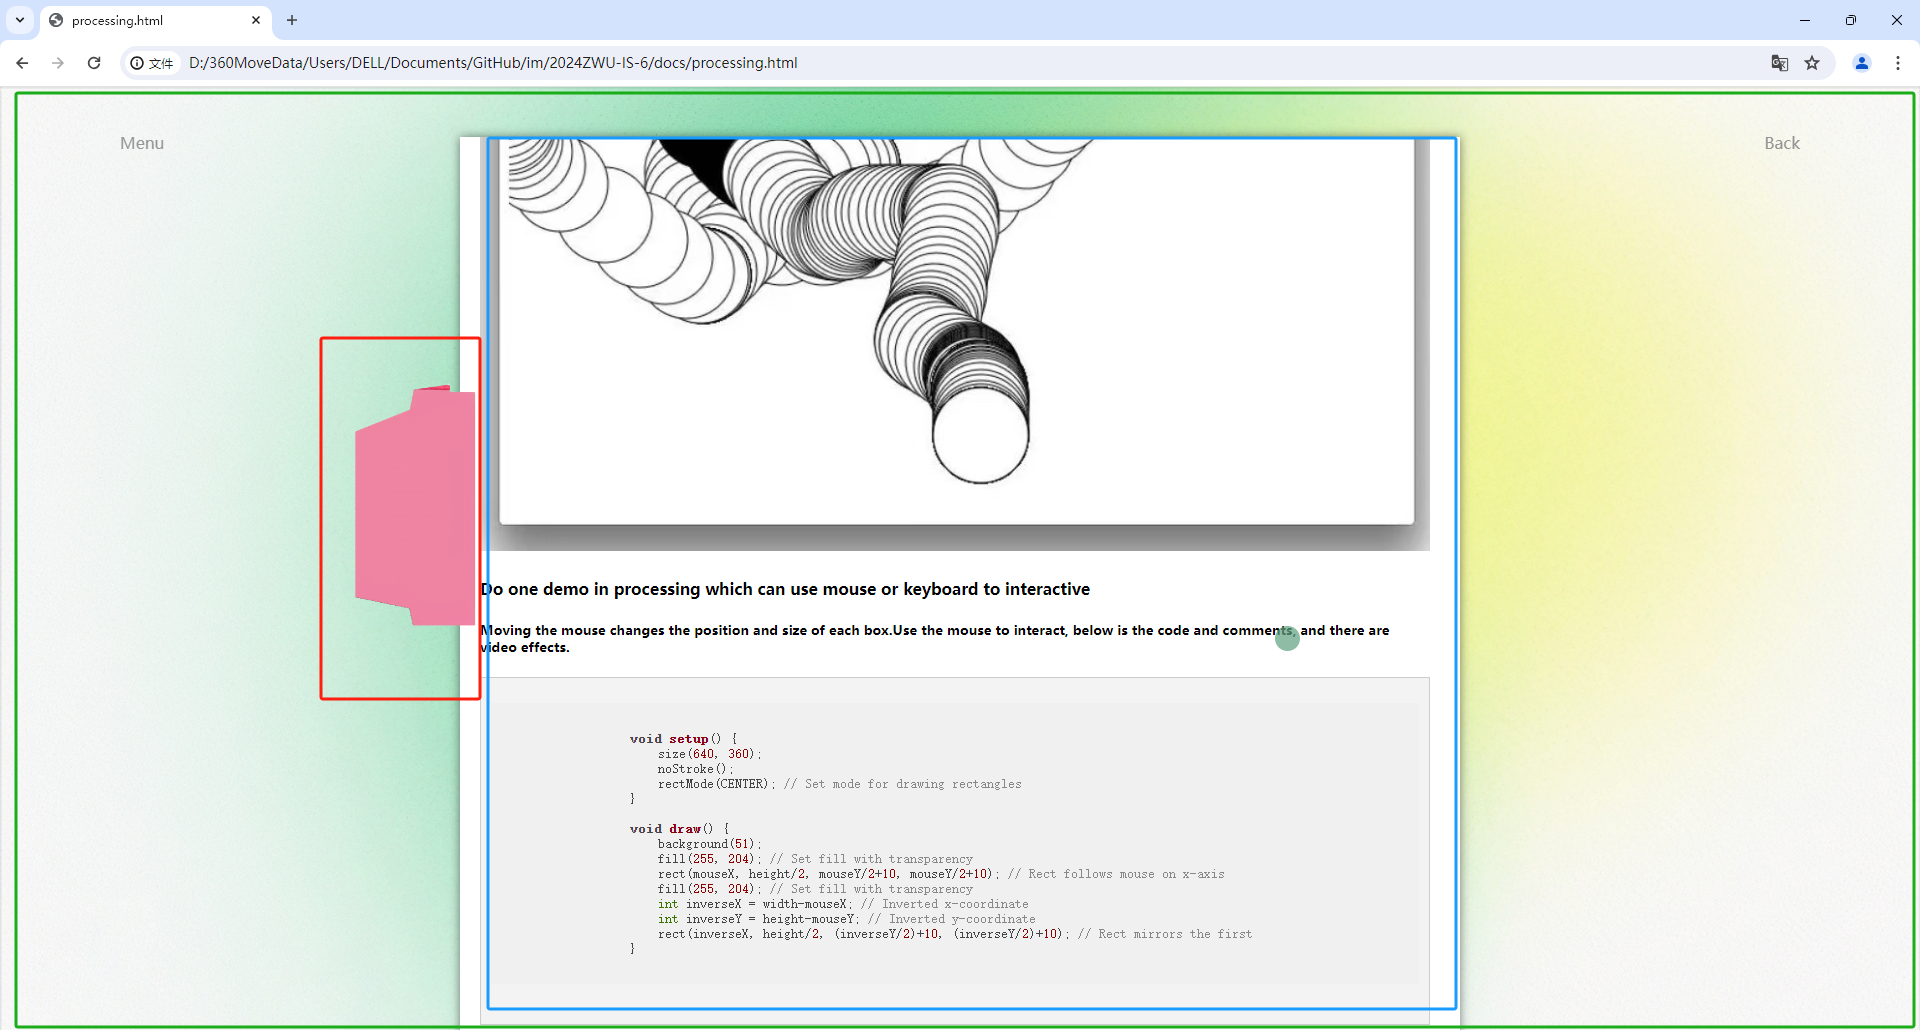
Task: Open the tab search dropdown arrow
Action: coord(20,20)
